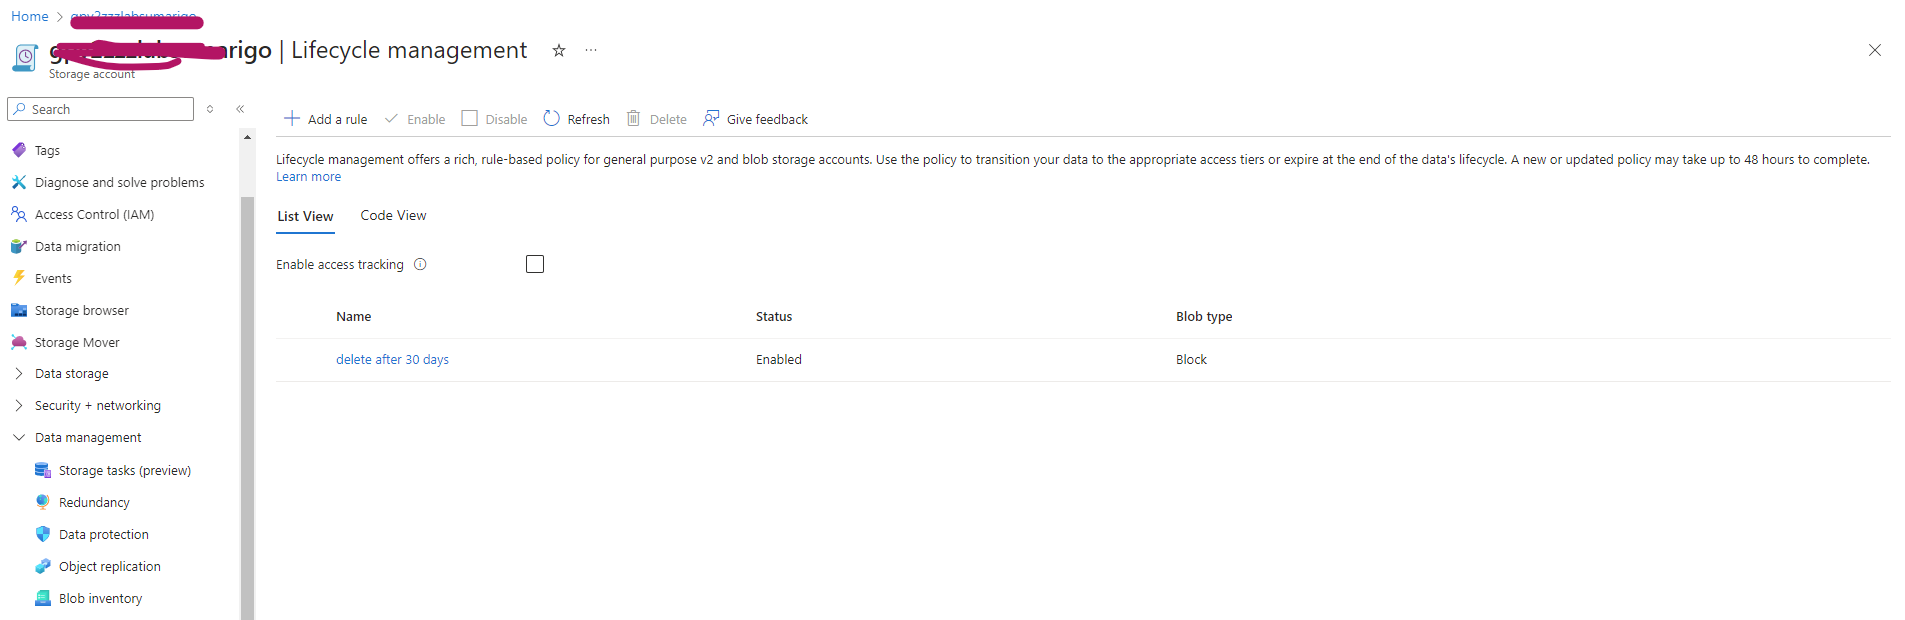The height and width of the screenshot is (620, 1905).
Task: Switch to Code View tab
Action: click(x=393, y=215)
